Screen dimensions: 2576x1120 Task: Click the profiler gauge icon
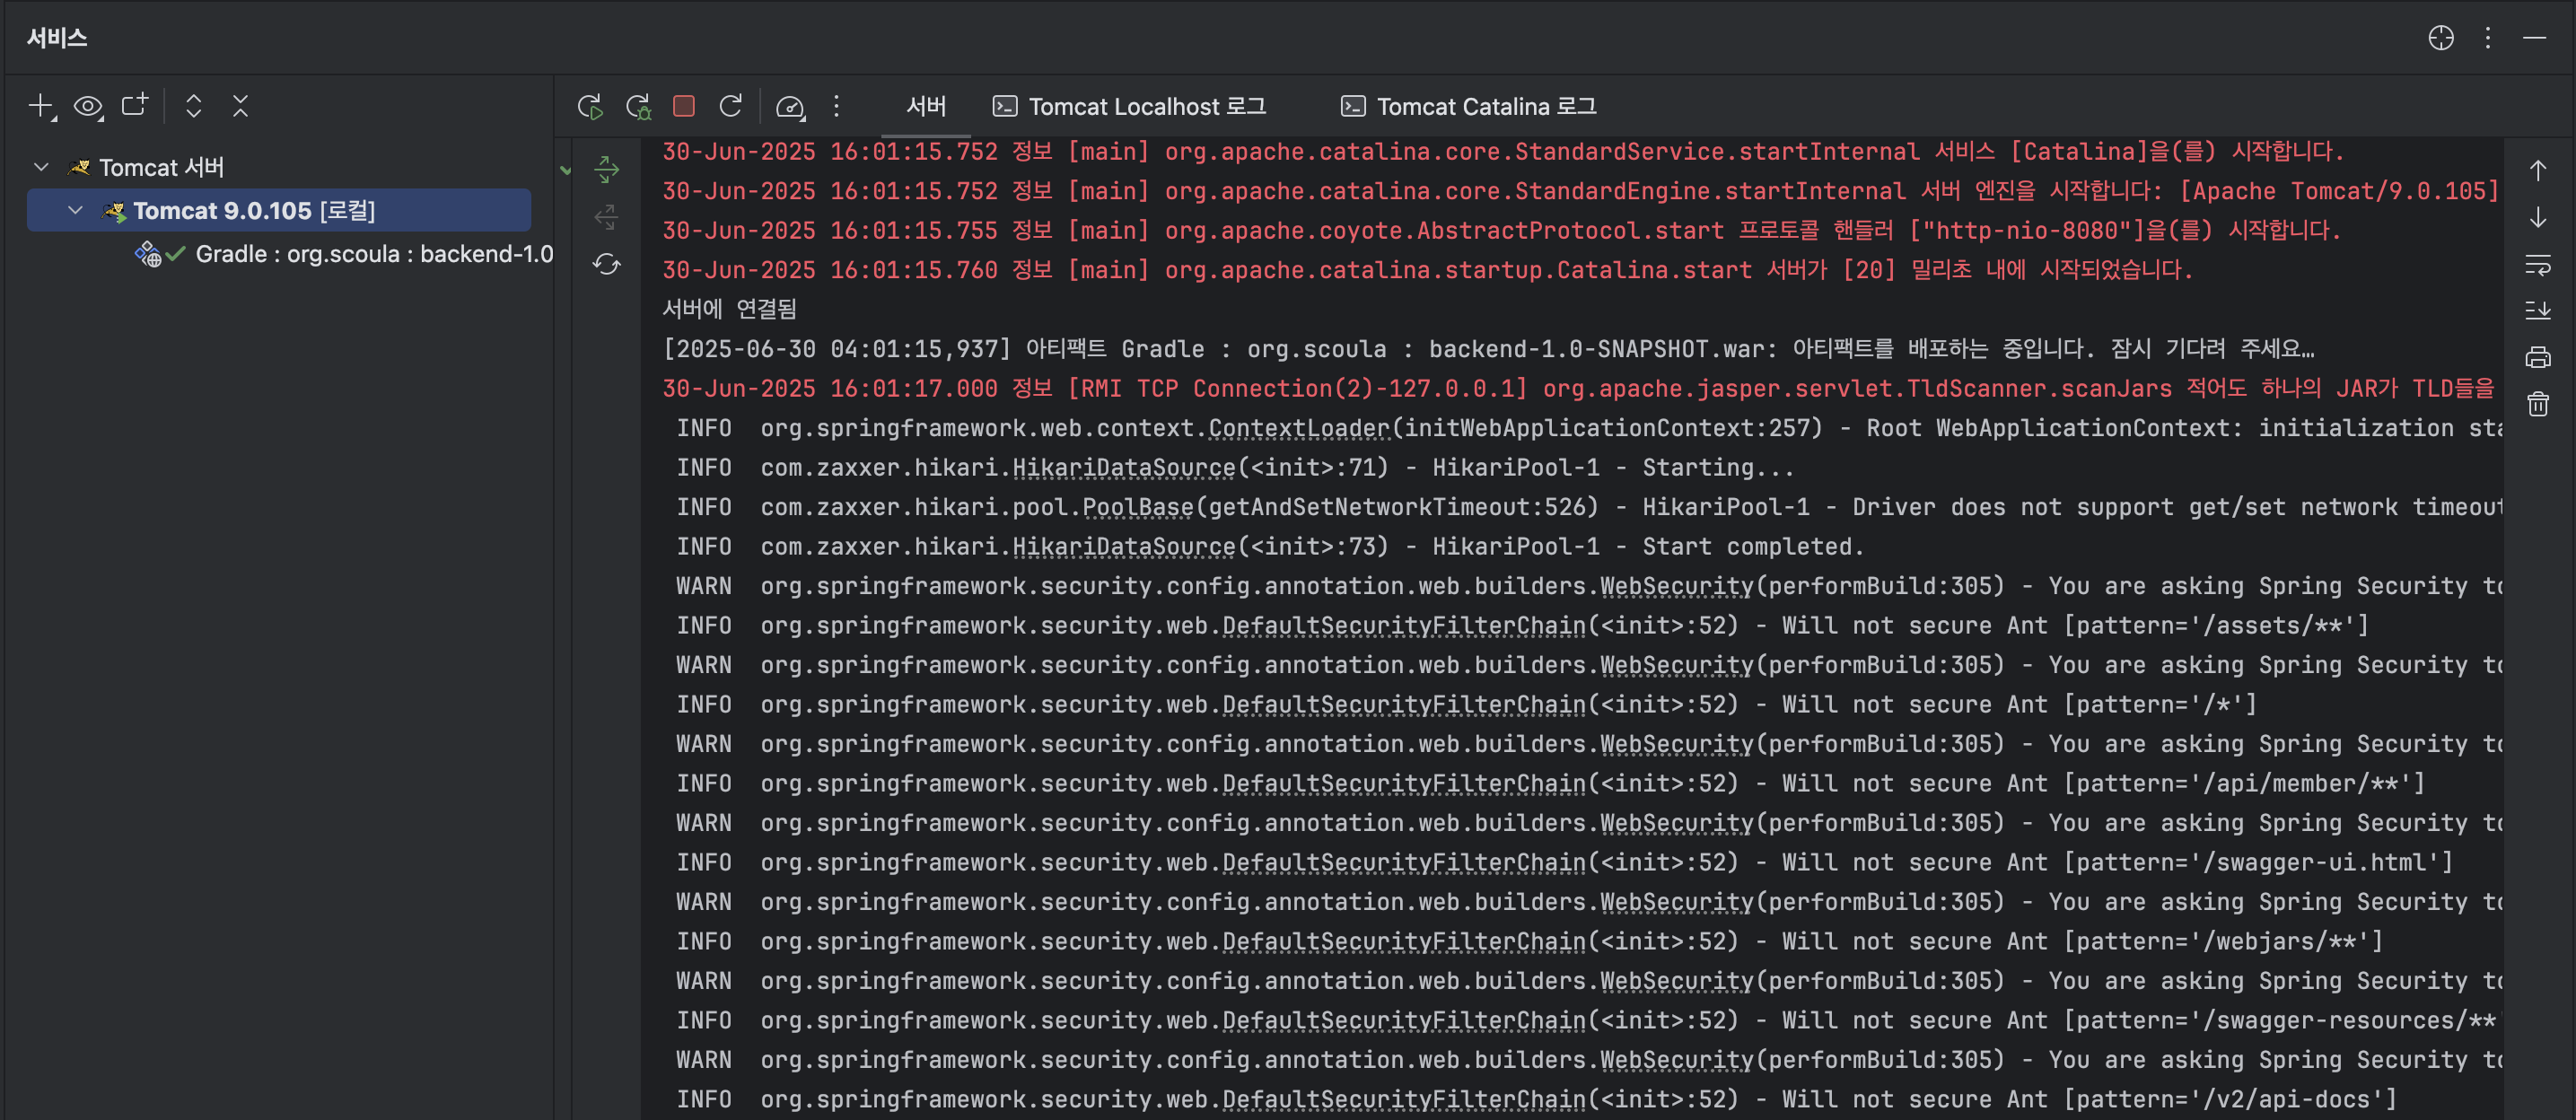[x=790, y=106]
